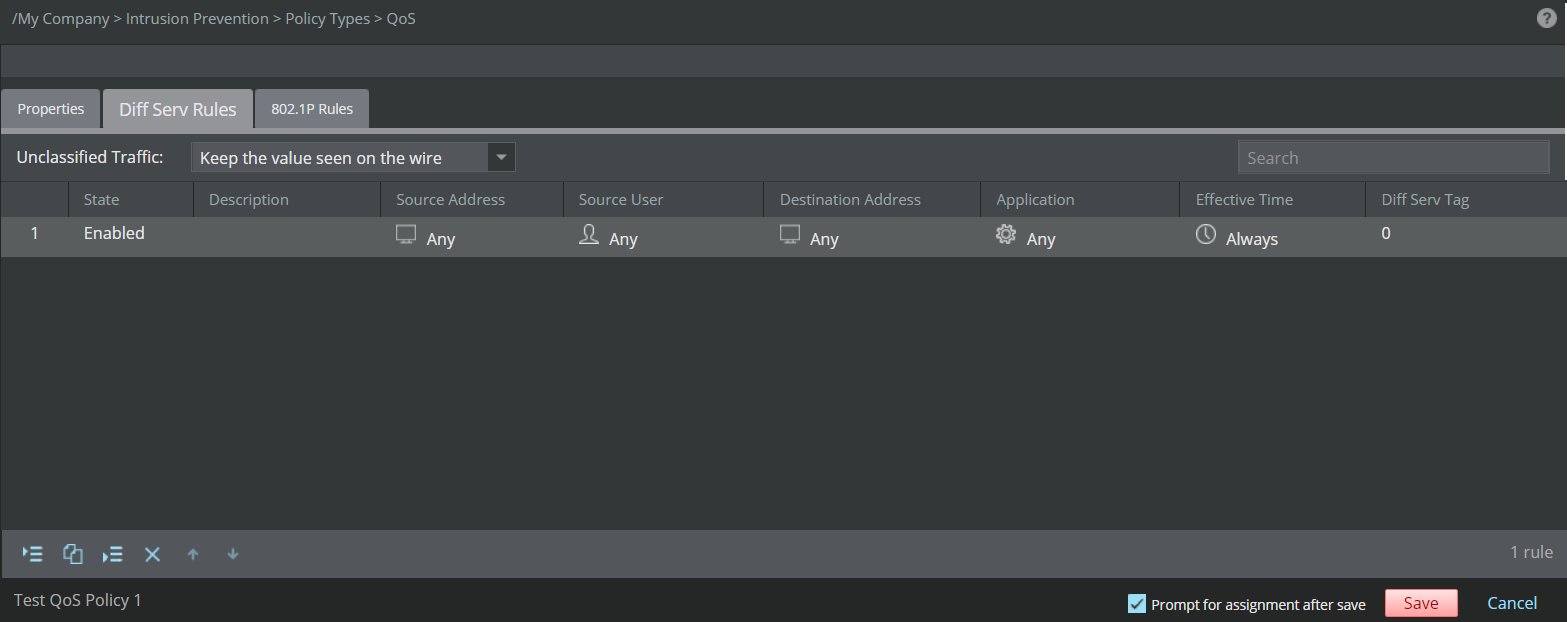Click the Unclassified Traffic label
The image size is (1567, 622).
click(90, 158)
